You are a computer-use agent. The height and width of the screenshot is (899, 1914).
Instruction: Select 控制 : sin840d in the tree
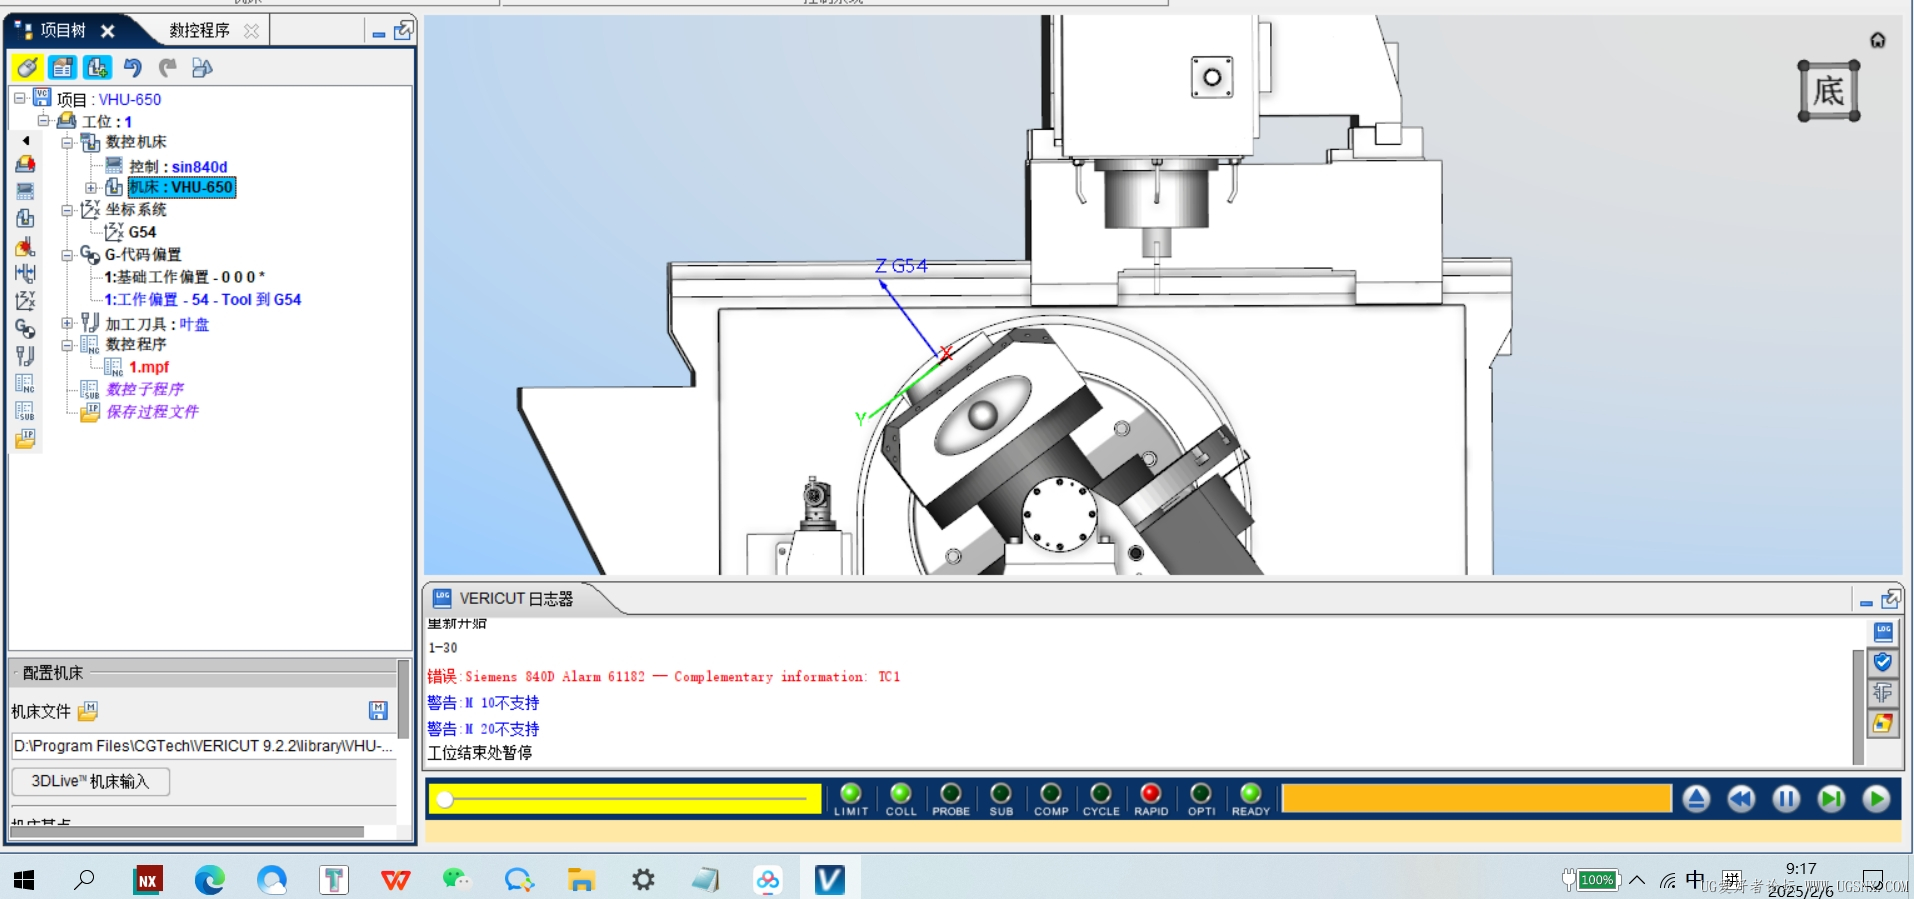pyautogui.click(x=178, y=166)
